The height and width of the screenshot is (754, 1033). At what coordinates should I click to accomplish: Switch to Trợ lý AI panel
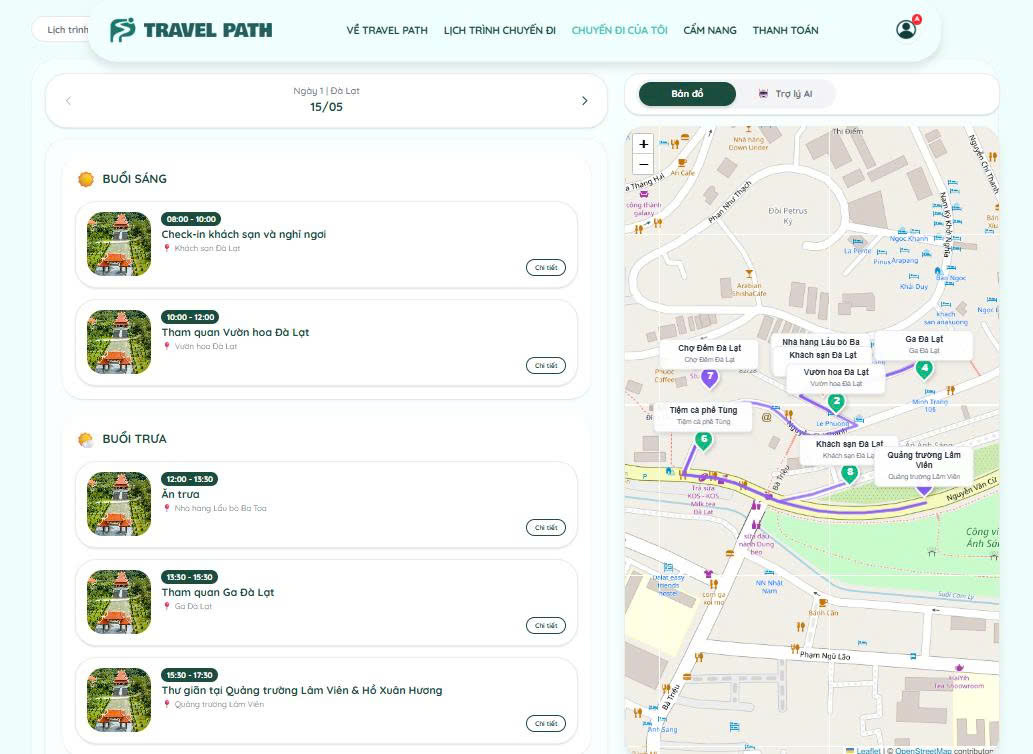tap(785, 94)
